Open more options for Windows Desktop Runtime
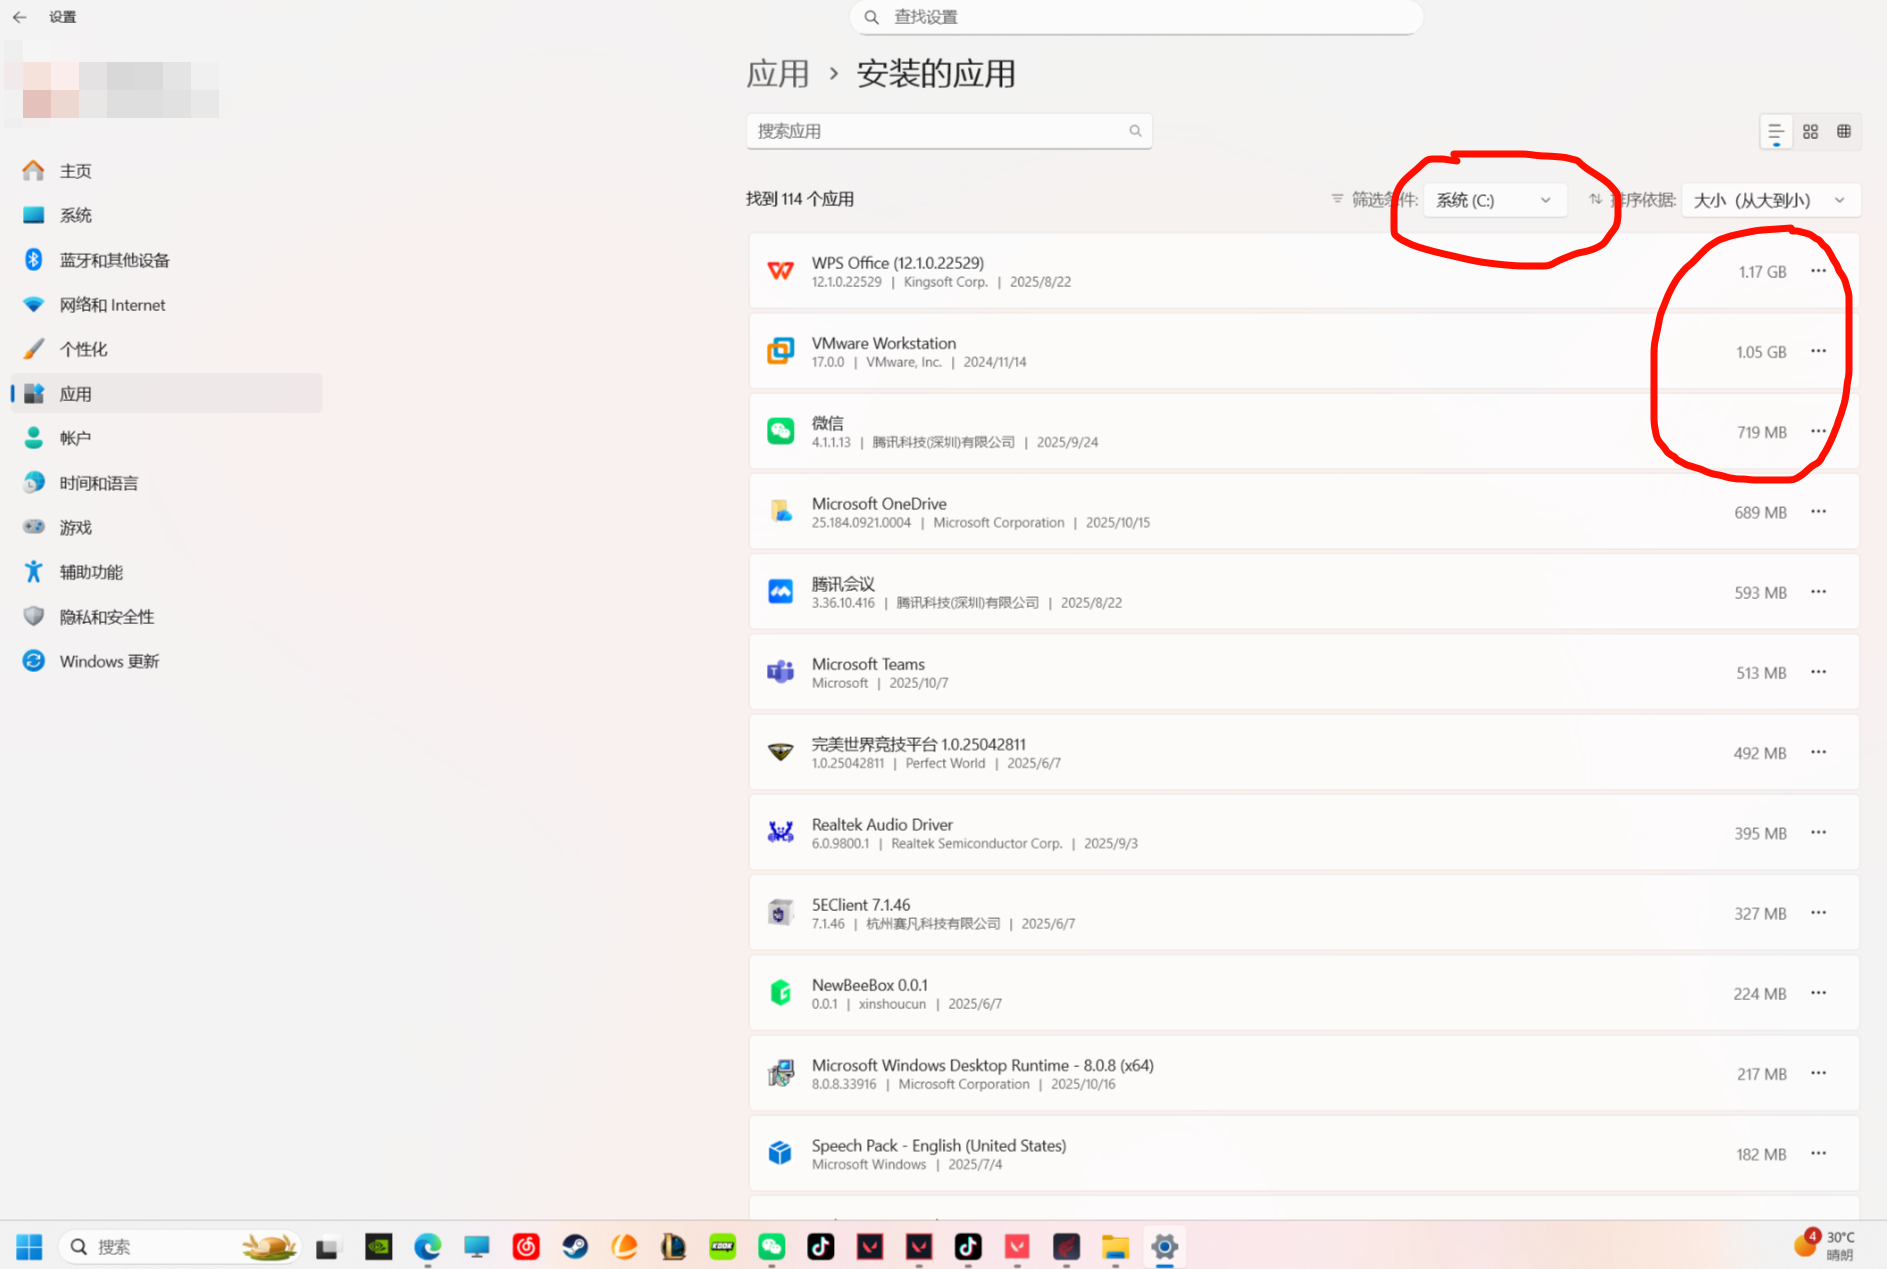This screenshot has height=1269, width=1887. click(1818, 1073)
